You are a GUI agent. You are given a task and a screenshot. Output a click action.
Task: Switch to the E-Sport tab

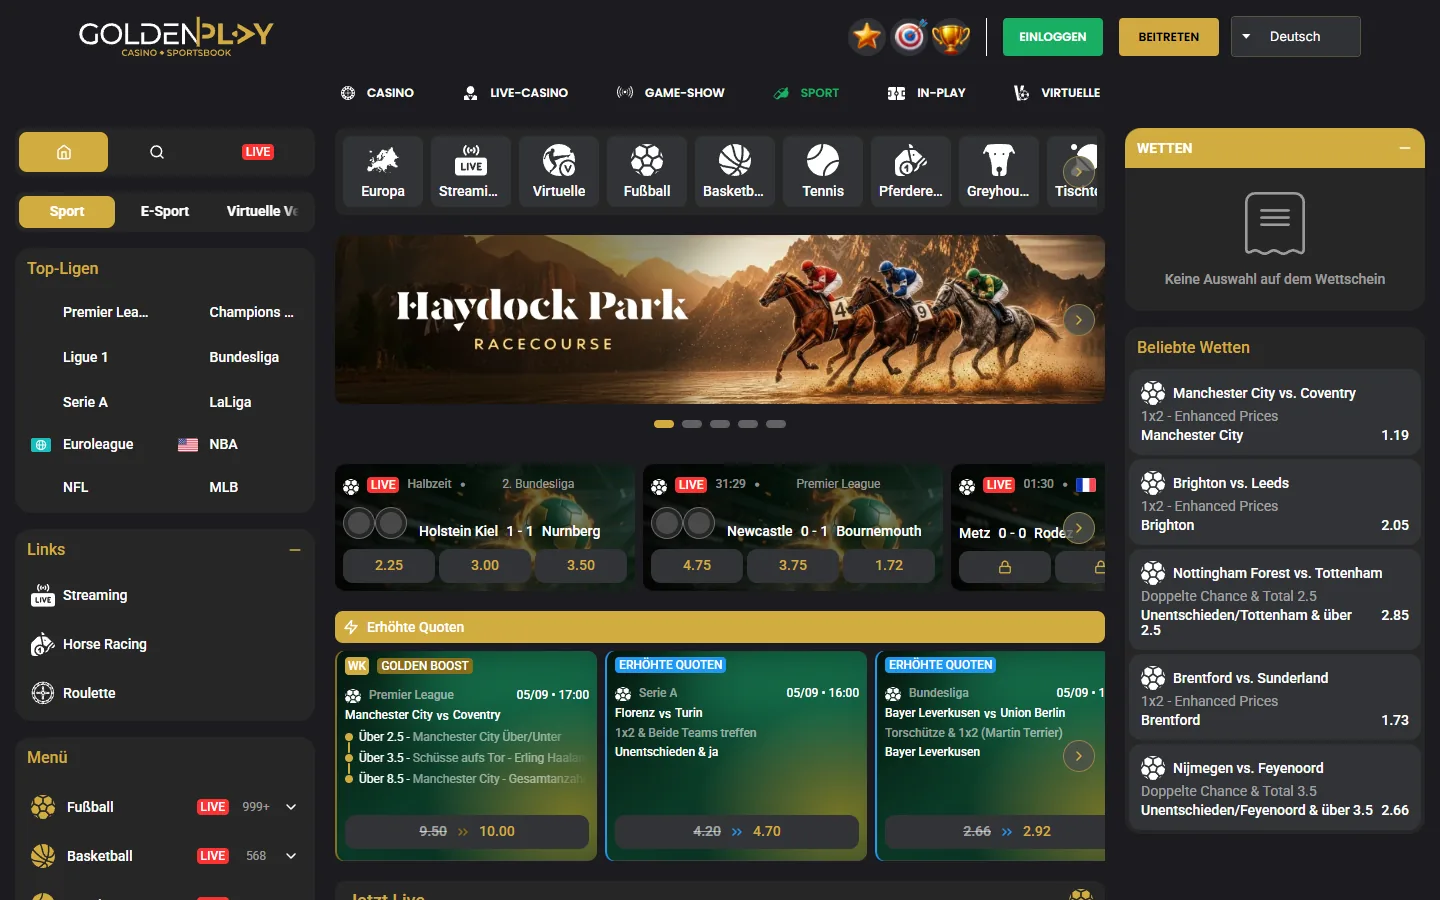pos(165,211)
